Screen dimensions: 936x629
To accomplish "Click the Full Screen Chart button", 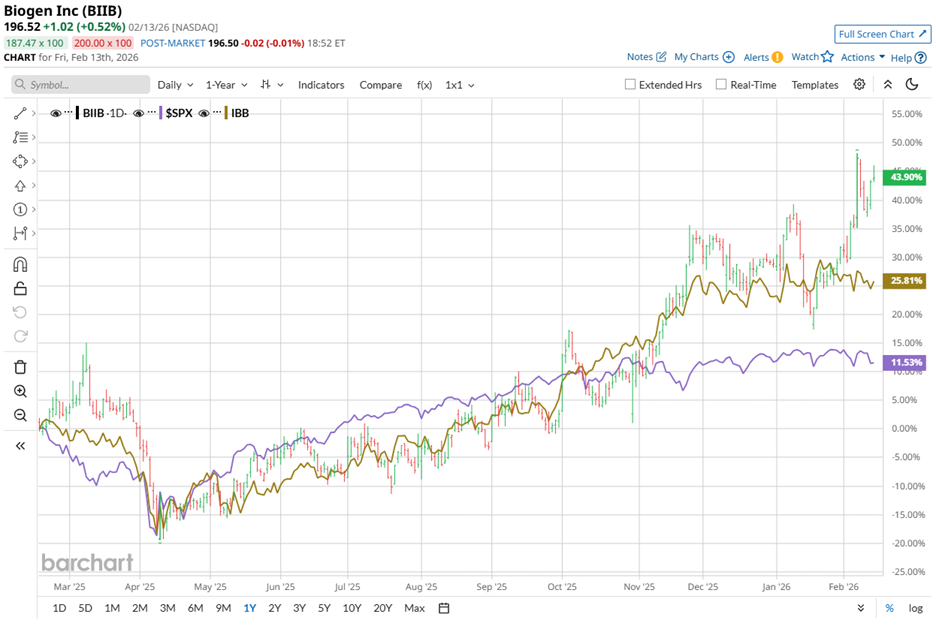I will [881, 34].
